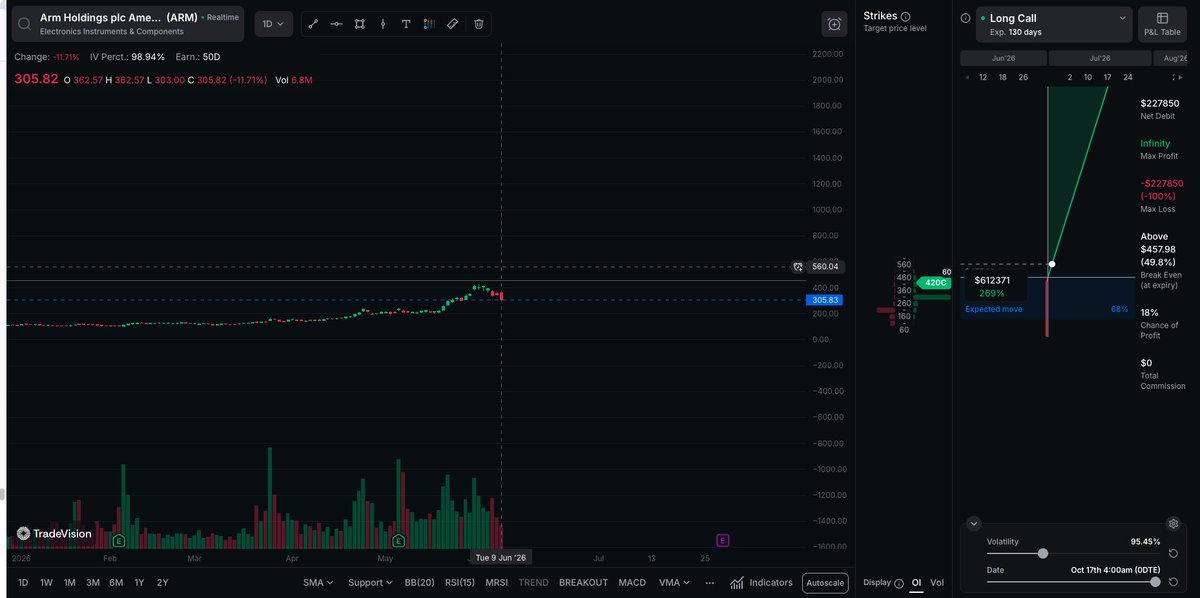This screenshot has width=1200, height=598.
Task: Set chart range to 1W
Action: click(x=46, y=583)
